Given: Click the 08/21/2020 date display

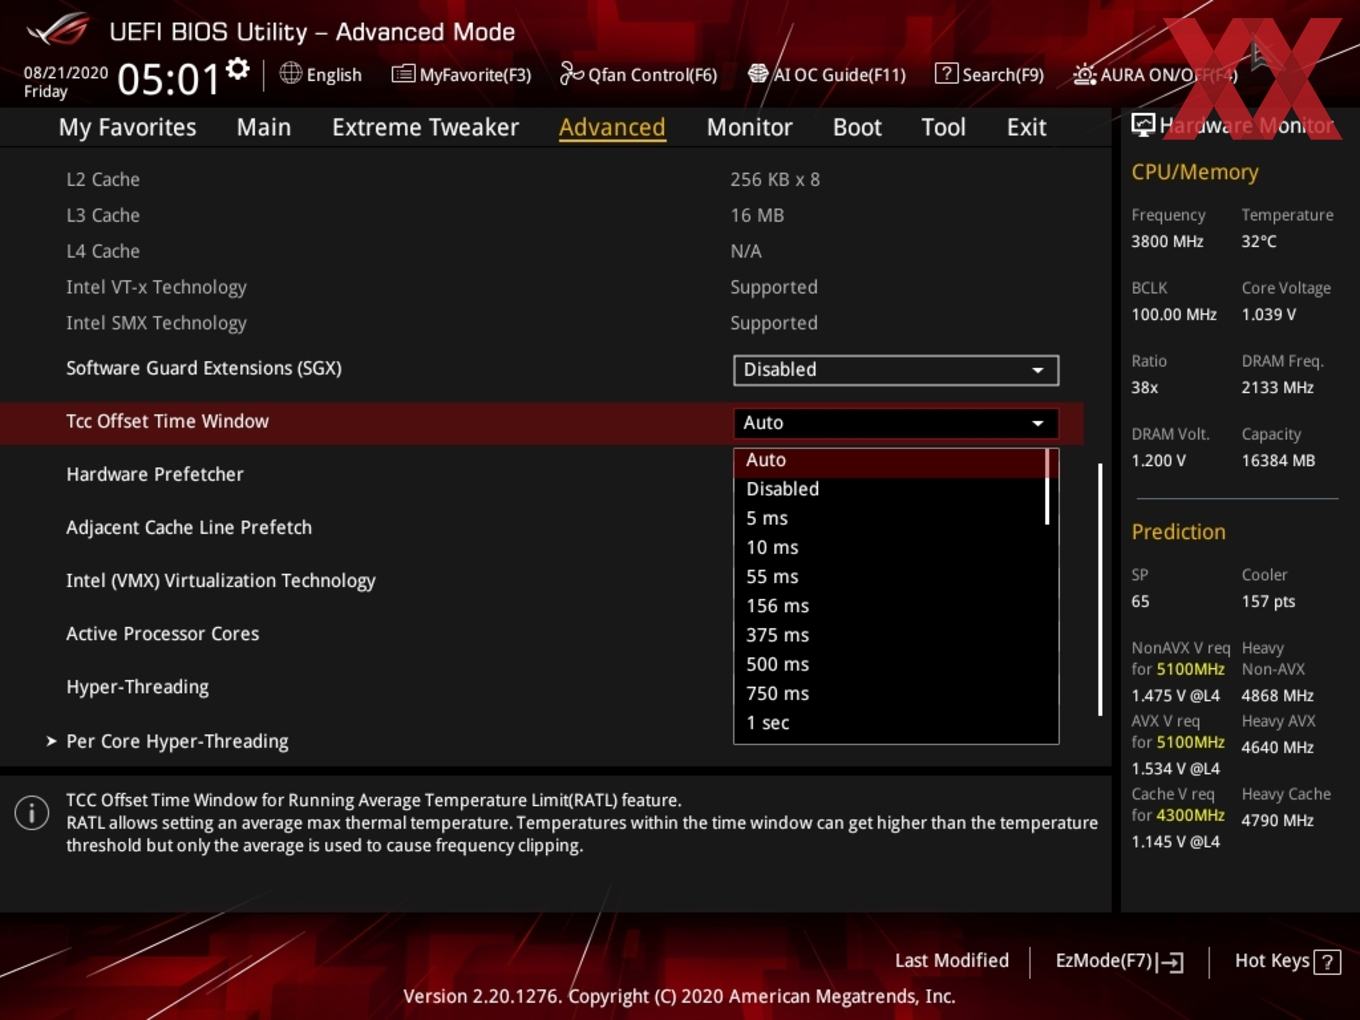Looking at the screenshot, I should [x=66, y=72].
